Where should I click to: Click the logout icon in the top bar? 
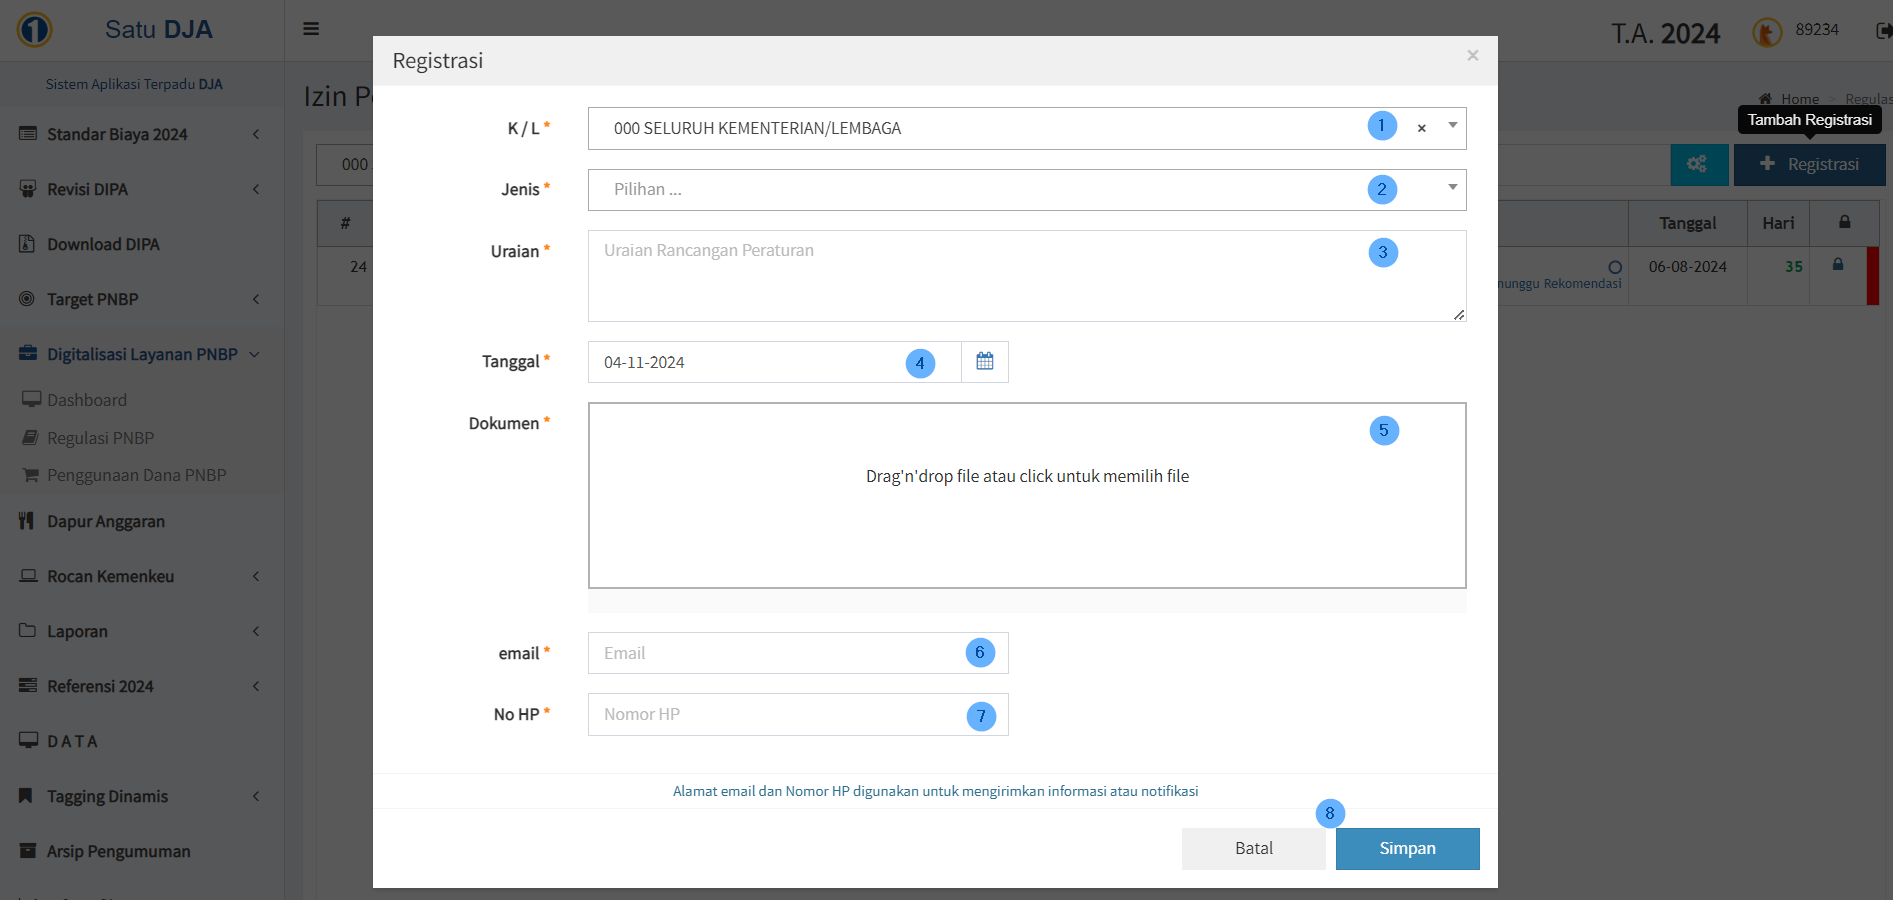click(1882, 31)
